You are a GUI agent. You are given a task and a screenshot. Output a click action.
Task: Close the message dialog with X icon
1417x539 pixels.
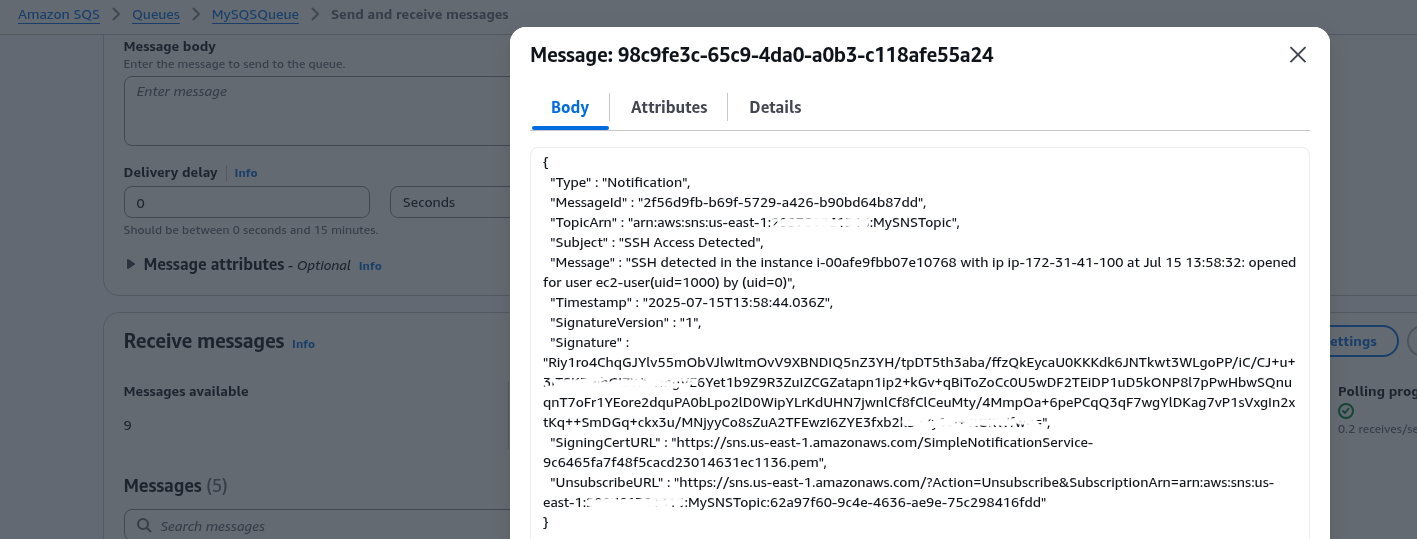click(1297, 55)
